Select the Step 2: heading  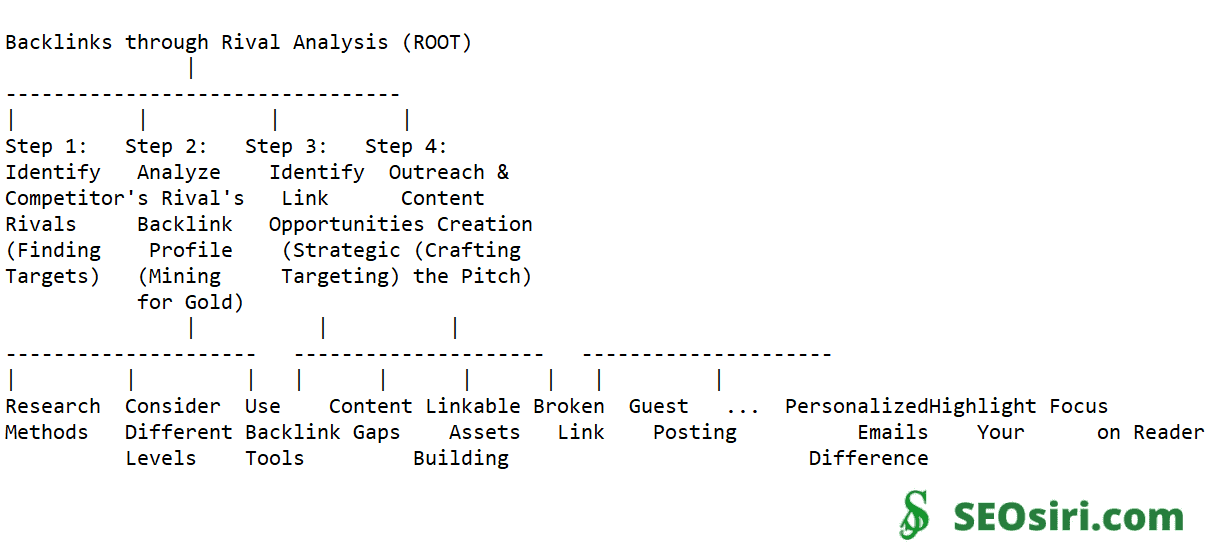tap(166, 147)
